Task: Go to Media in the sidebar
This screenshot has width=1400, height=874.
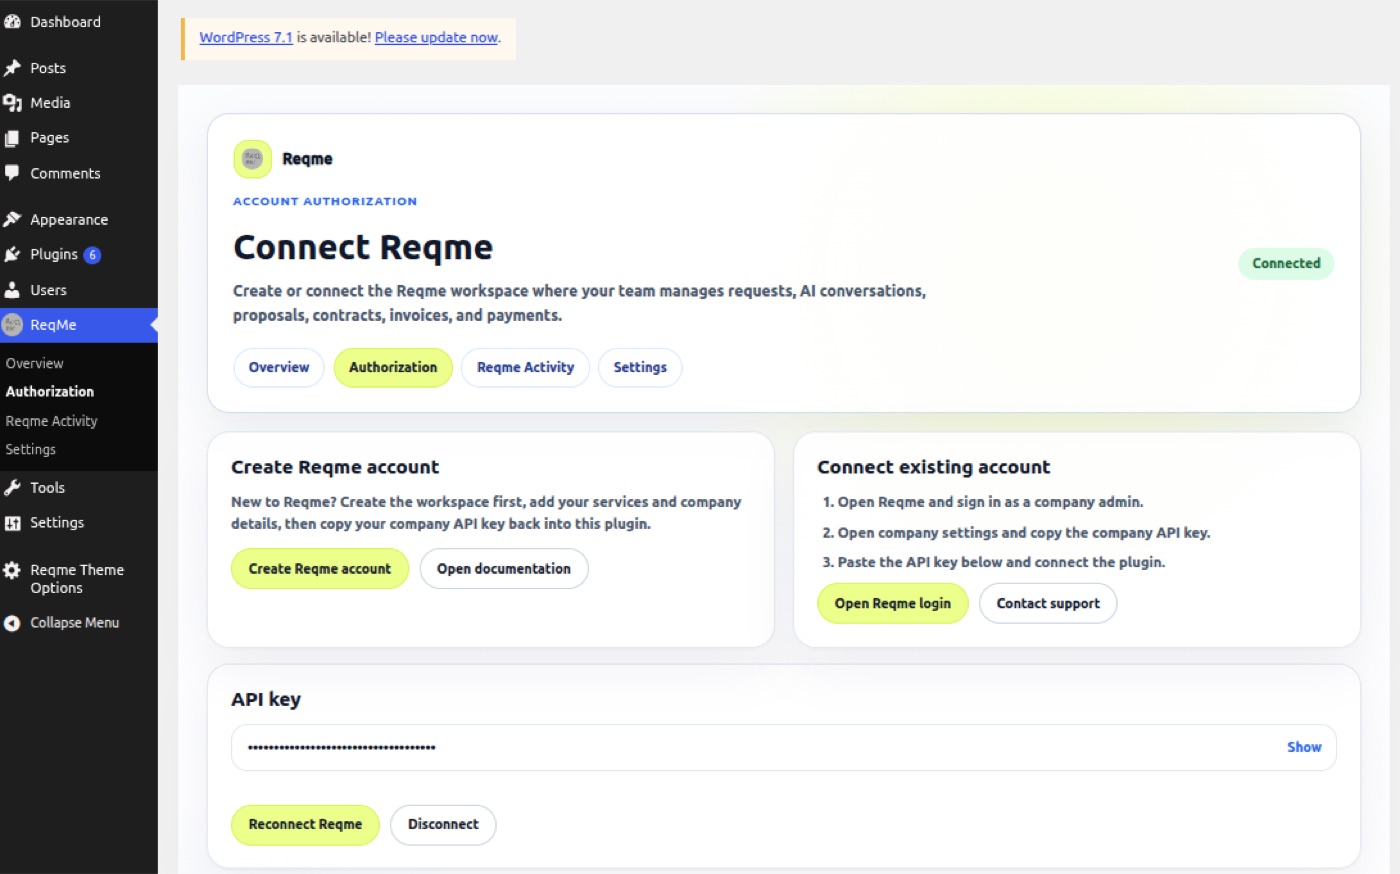Action: click(x=79, y=103)
